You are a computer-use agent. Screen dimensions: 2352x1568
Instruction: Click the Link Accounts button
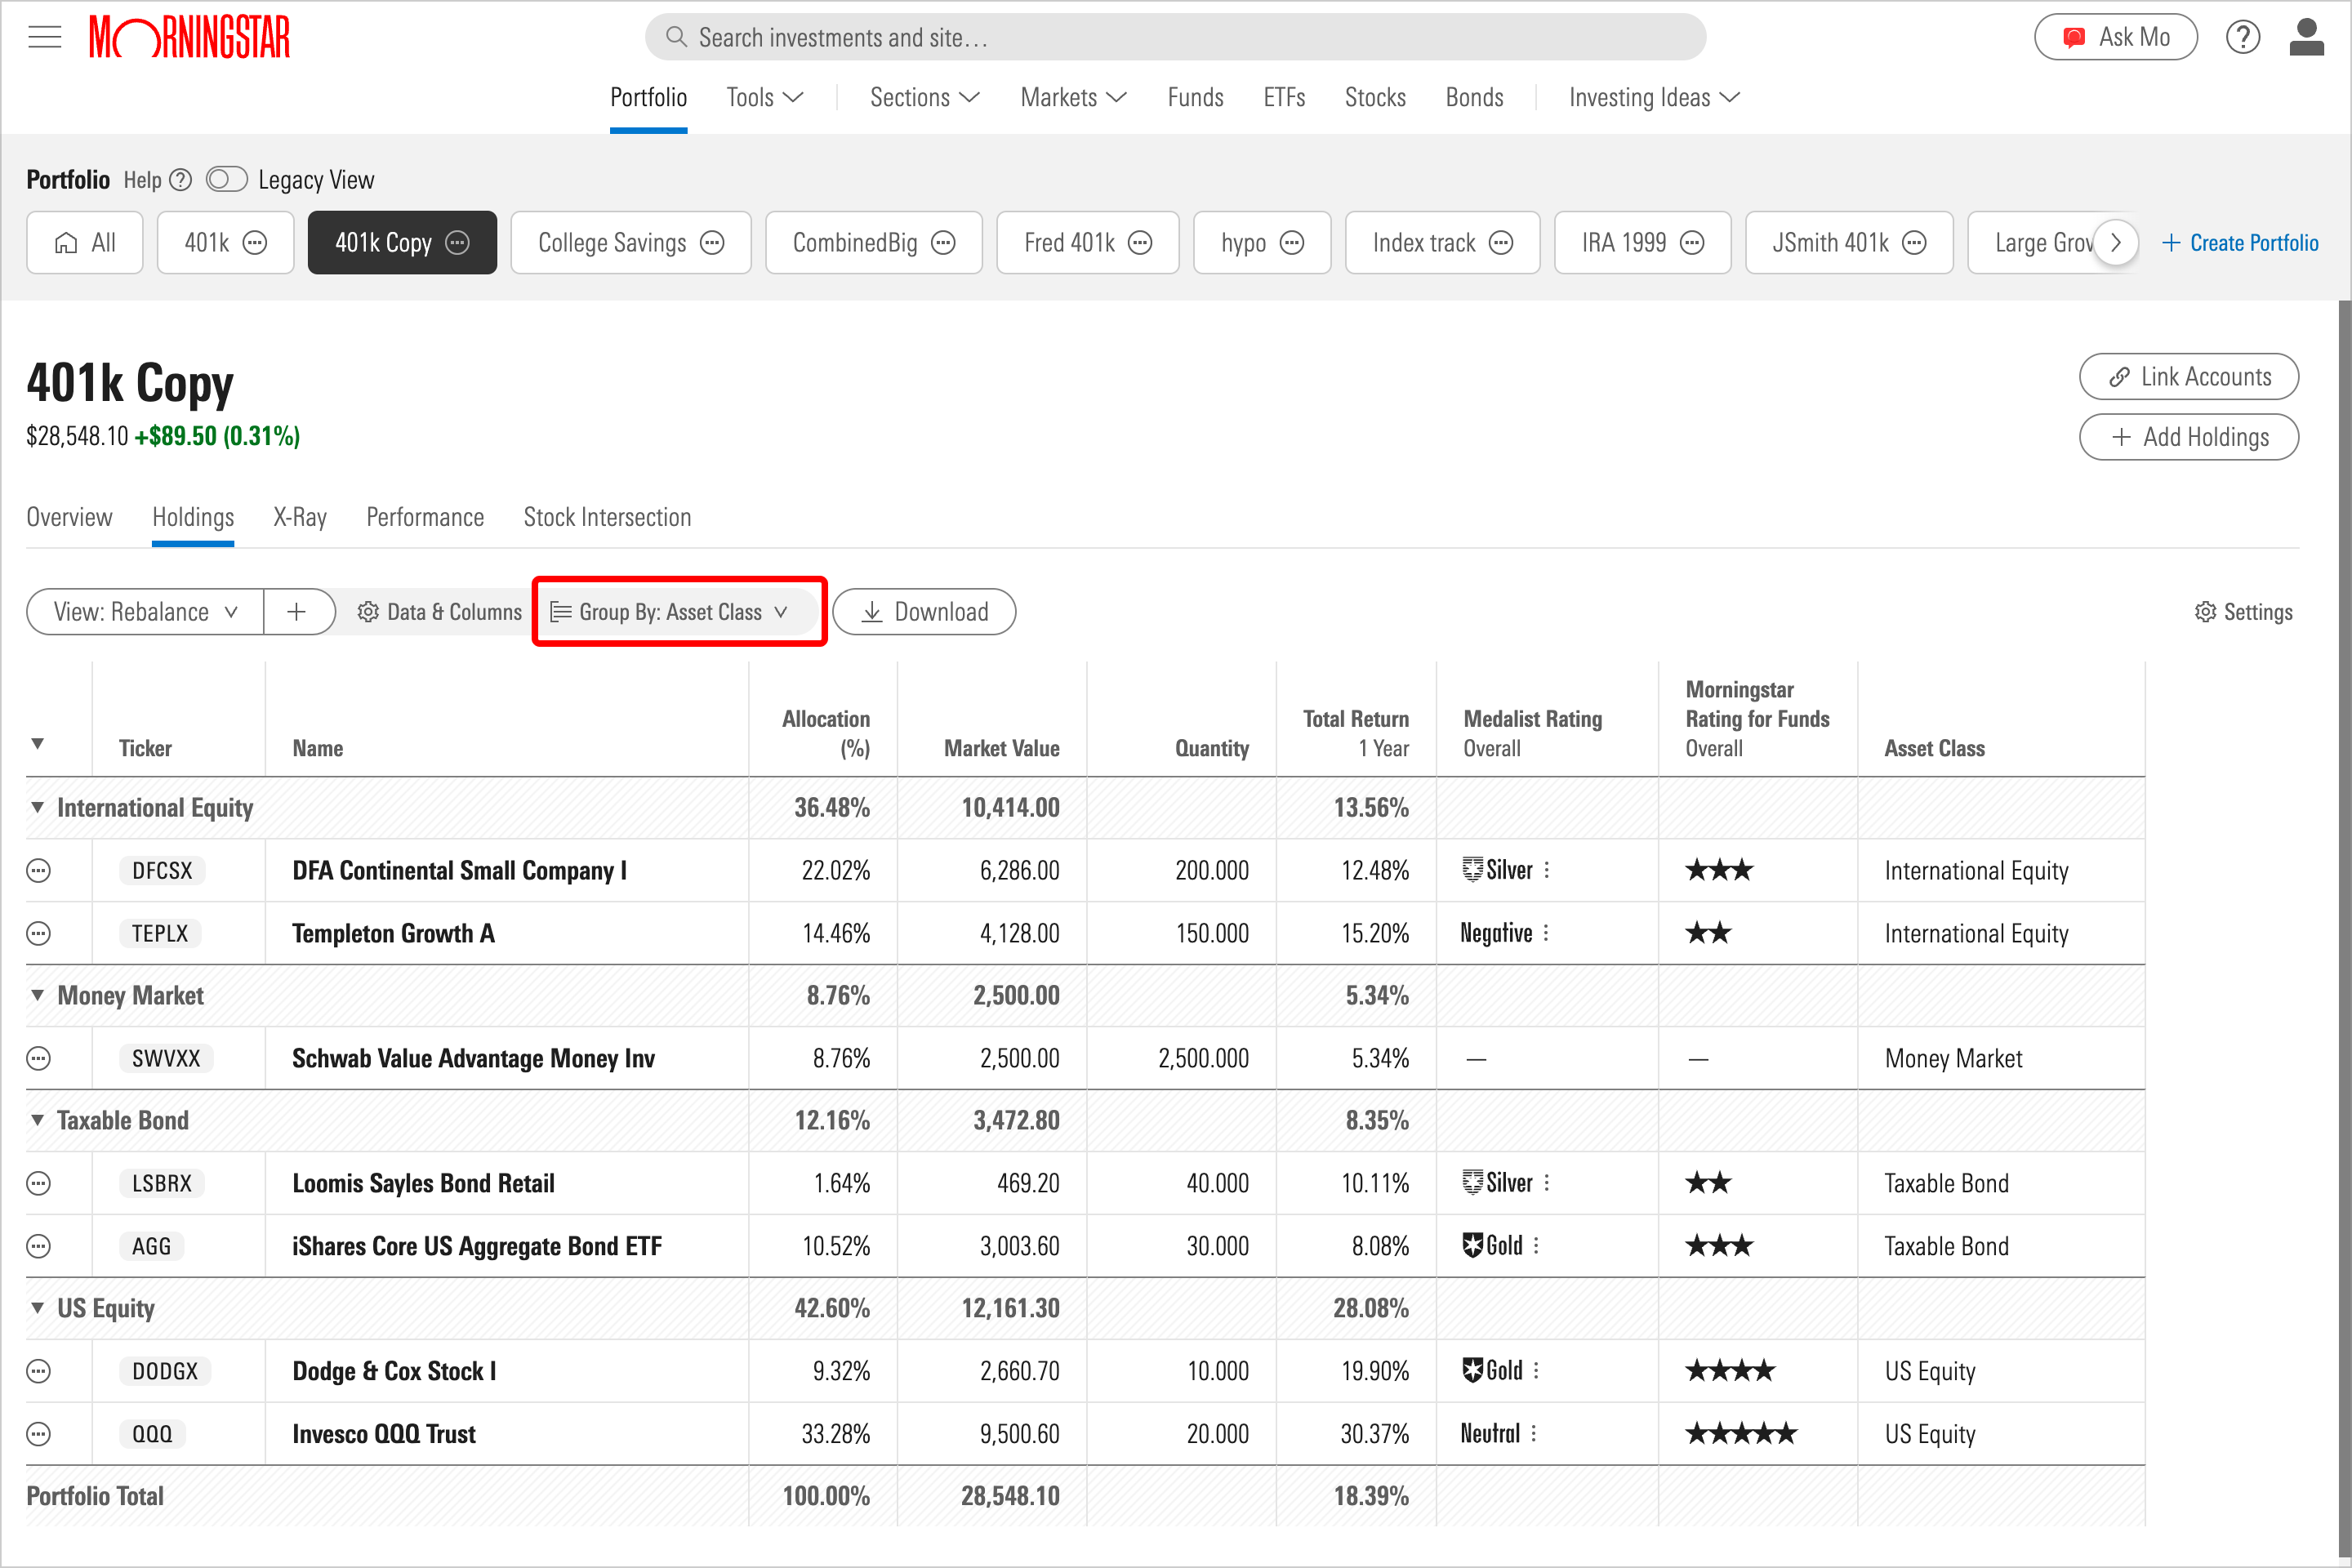point(2189,377)
